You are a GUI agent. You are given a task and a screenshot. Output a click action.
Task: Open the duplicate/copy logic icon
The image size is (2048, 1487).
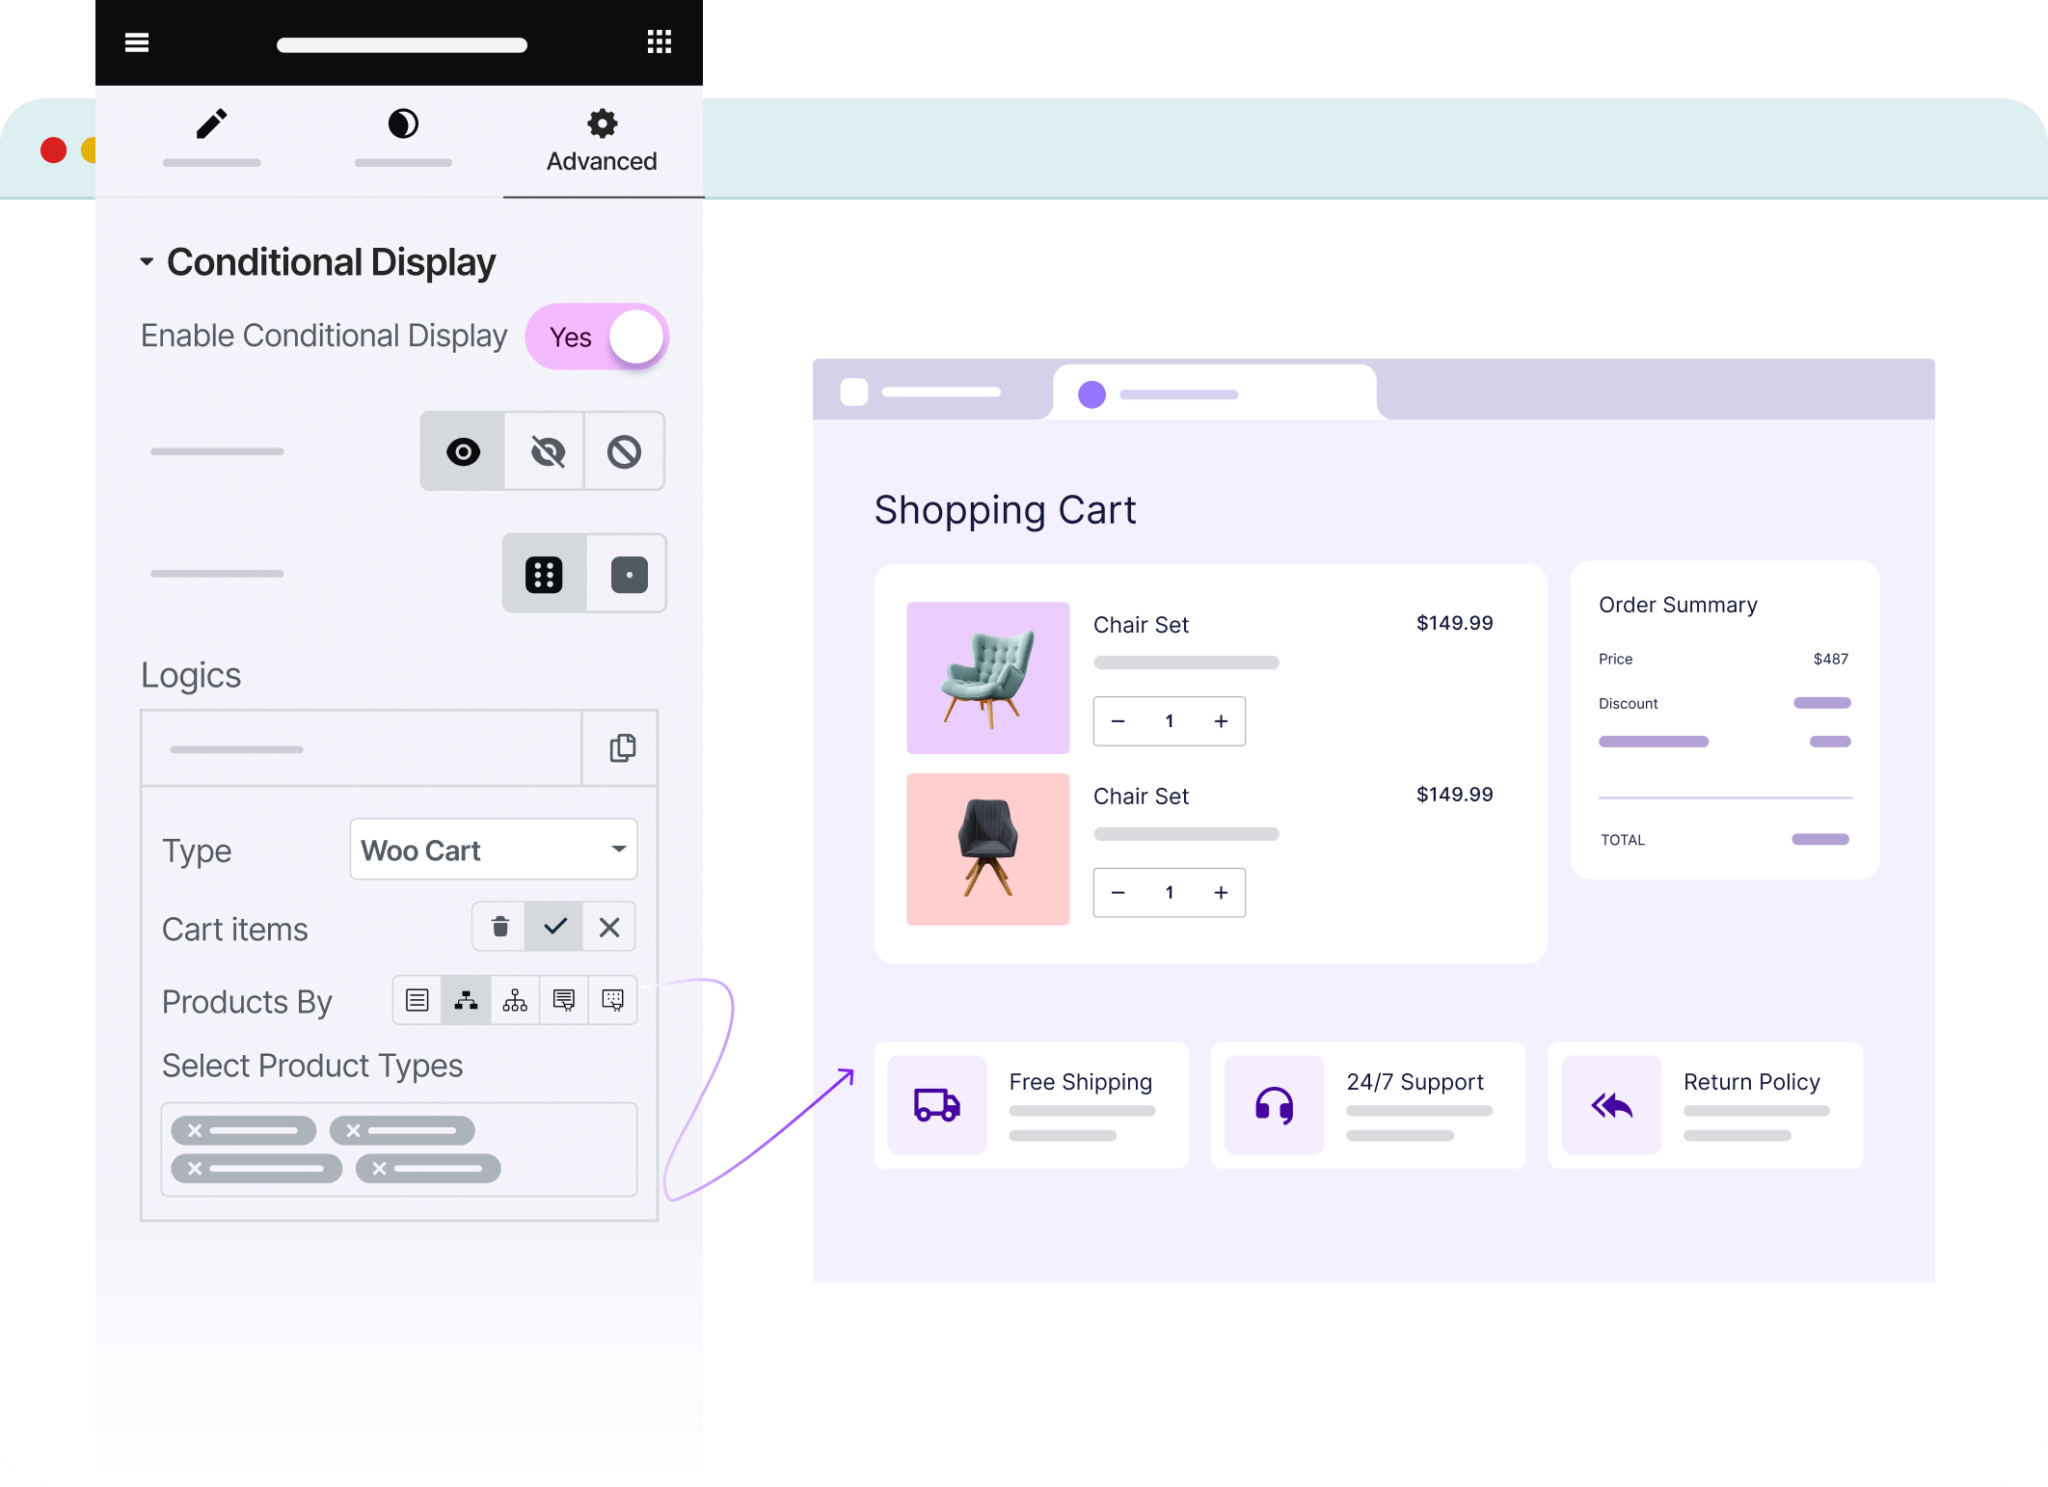[621, 748]
